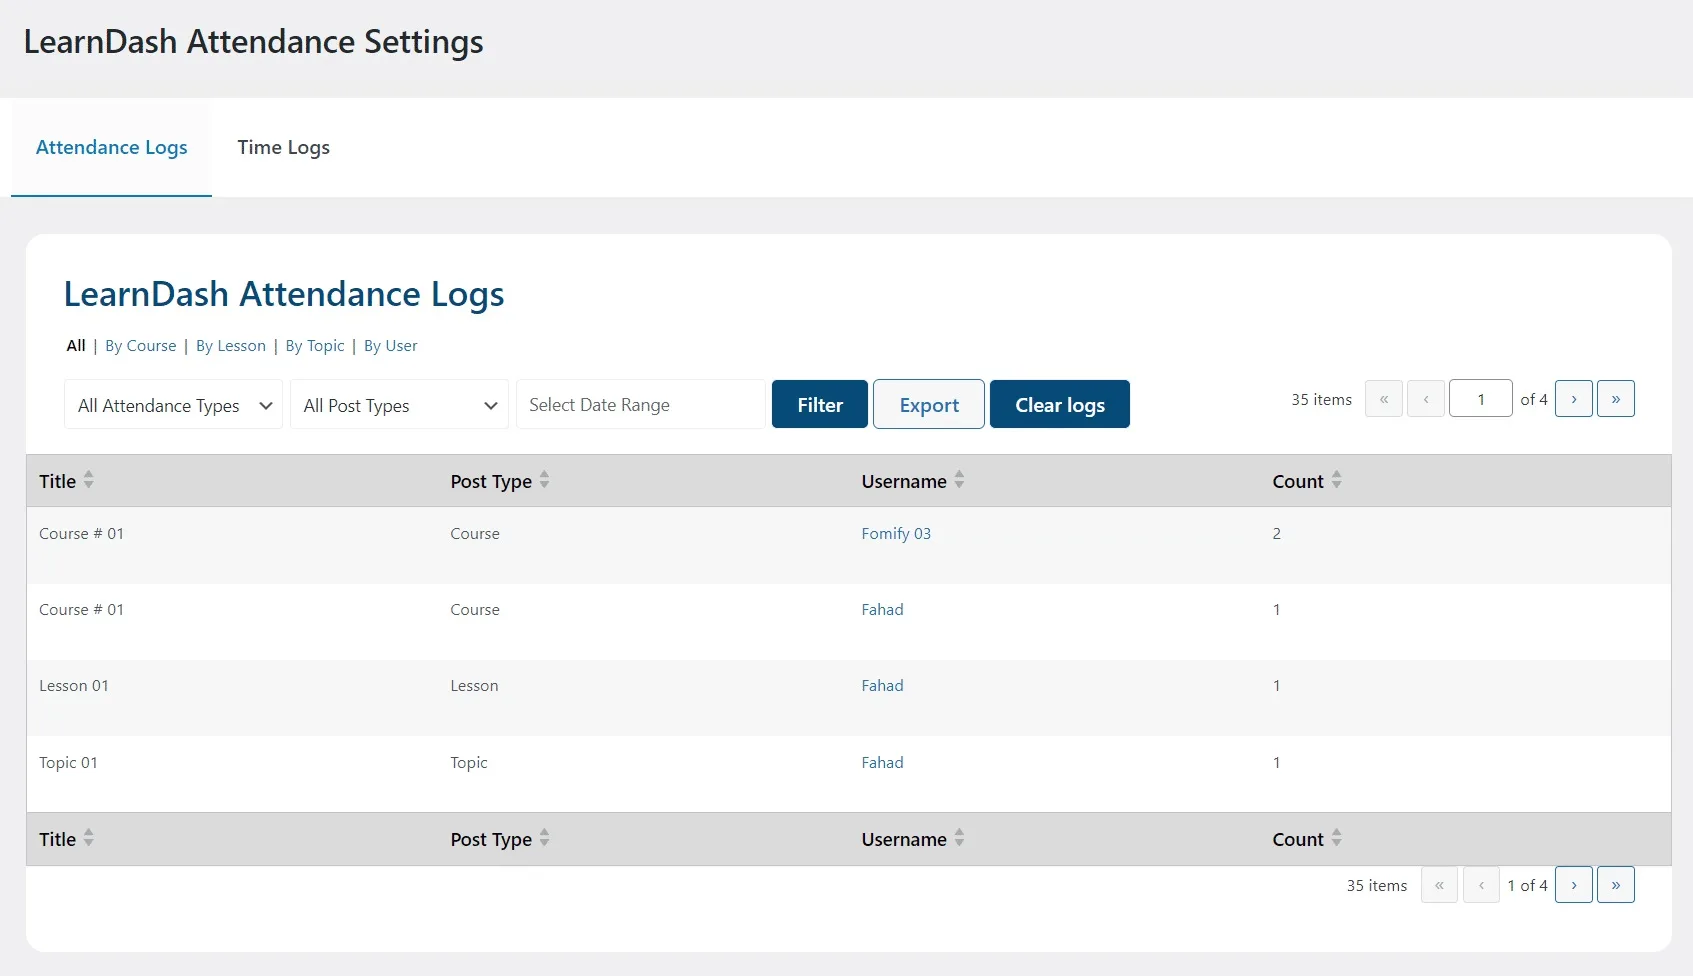
Task: View the By User filtered logs
Action: [390, 345]
